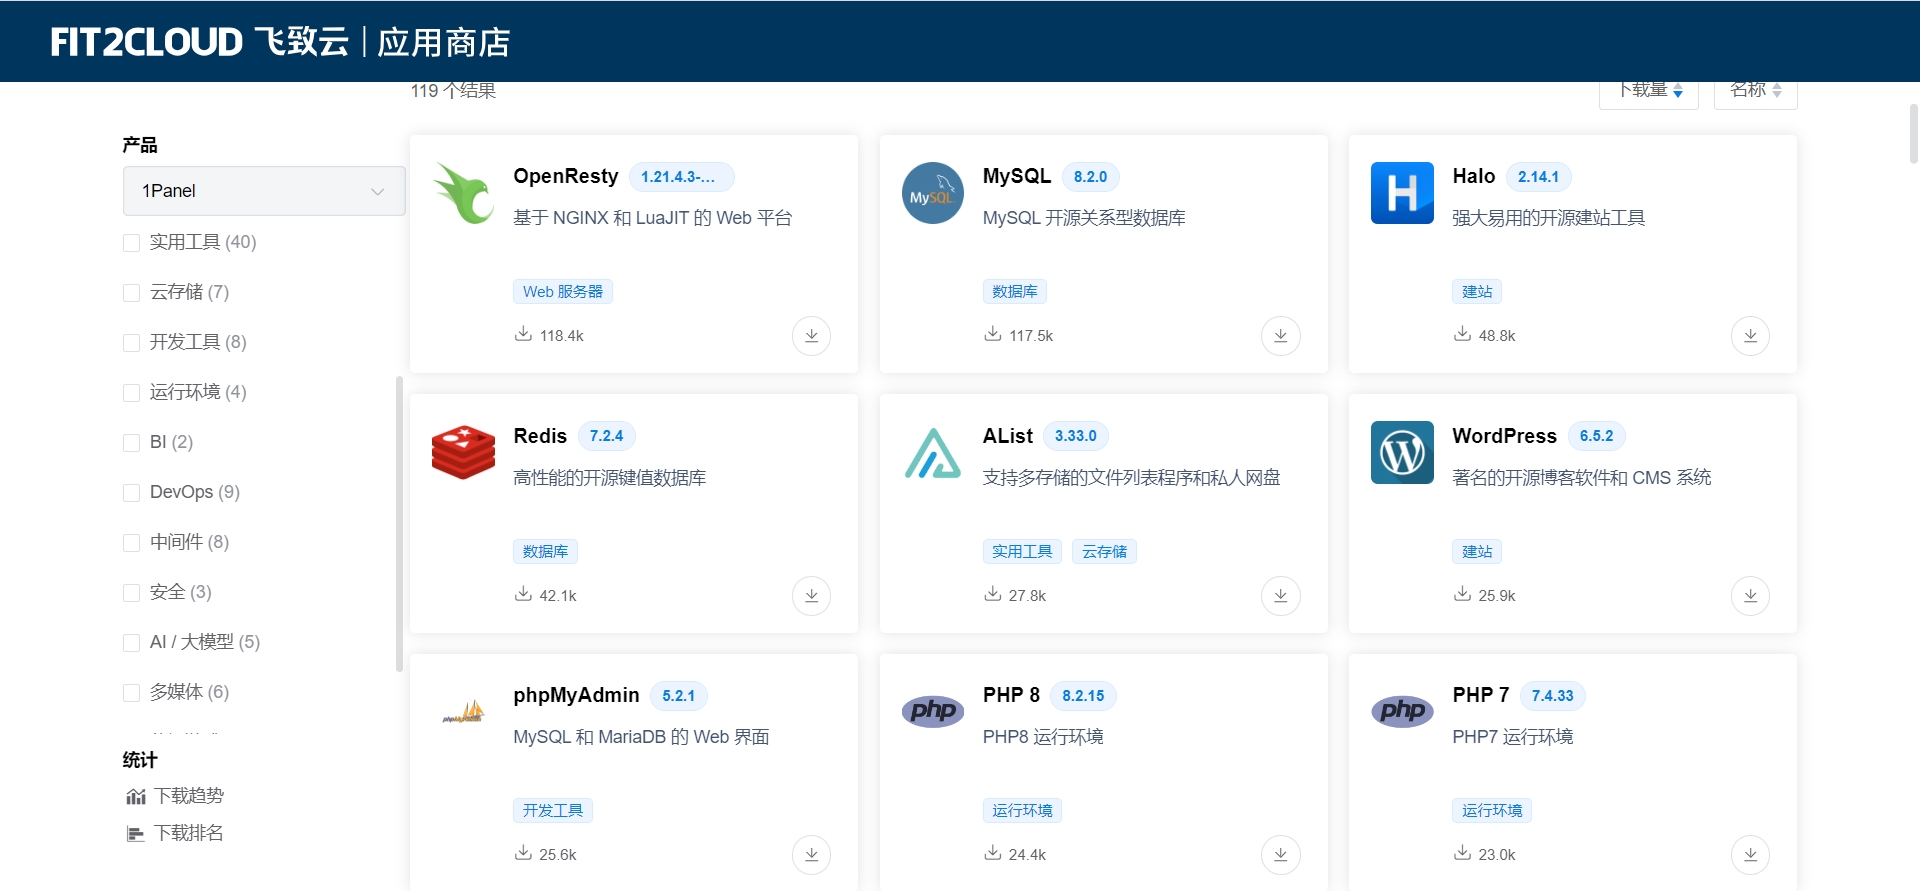Click the MySQL dolphin logo
Screen dimensions: 1920x891
pos(932,193)
